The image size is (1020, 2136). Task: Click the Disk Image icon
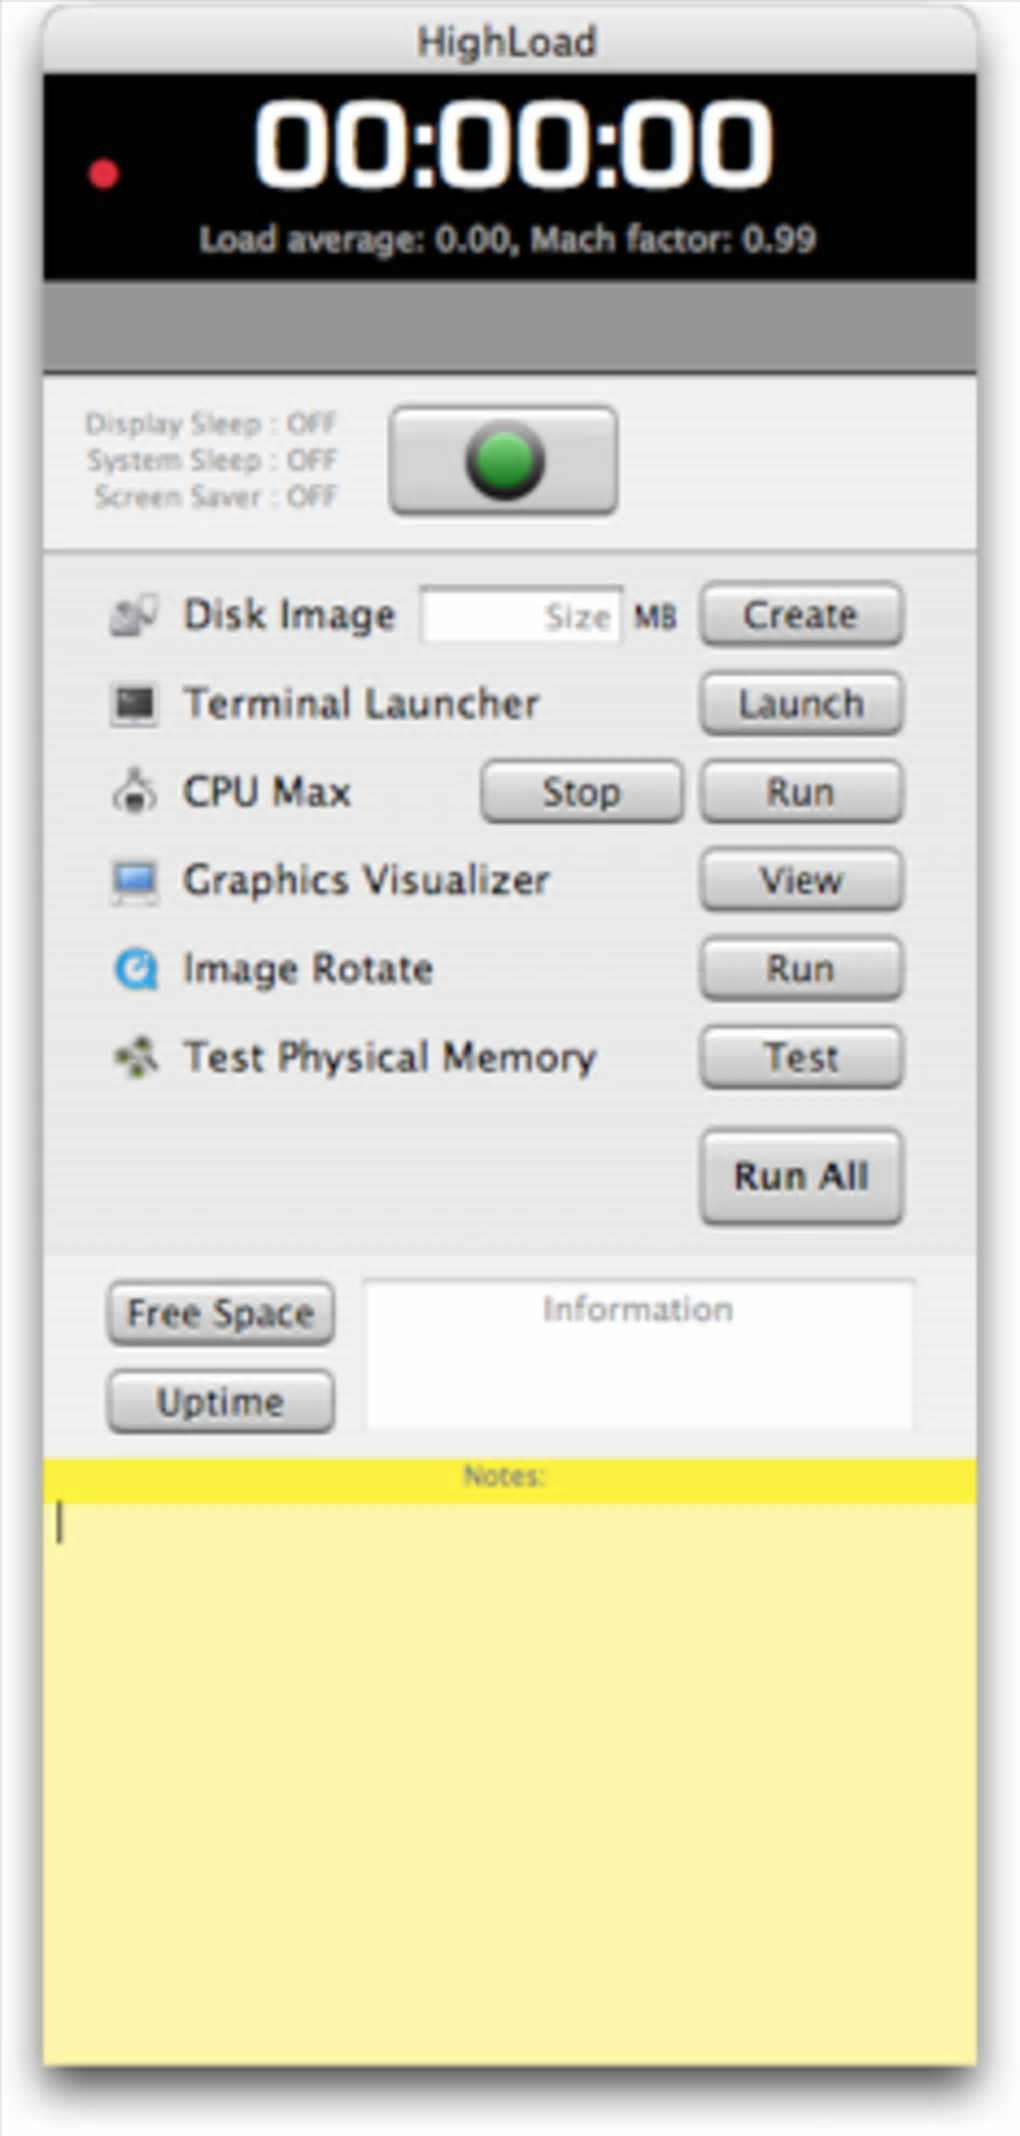134,615
